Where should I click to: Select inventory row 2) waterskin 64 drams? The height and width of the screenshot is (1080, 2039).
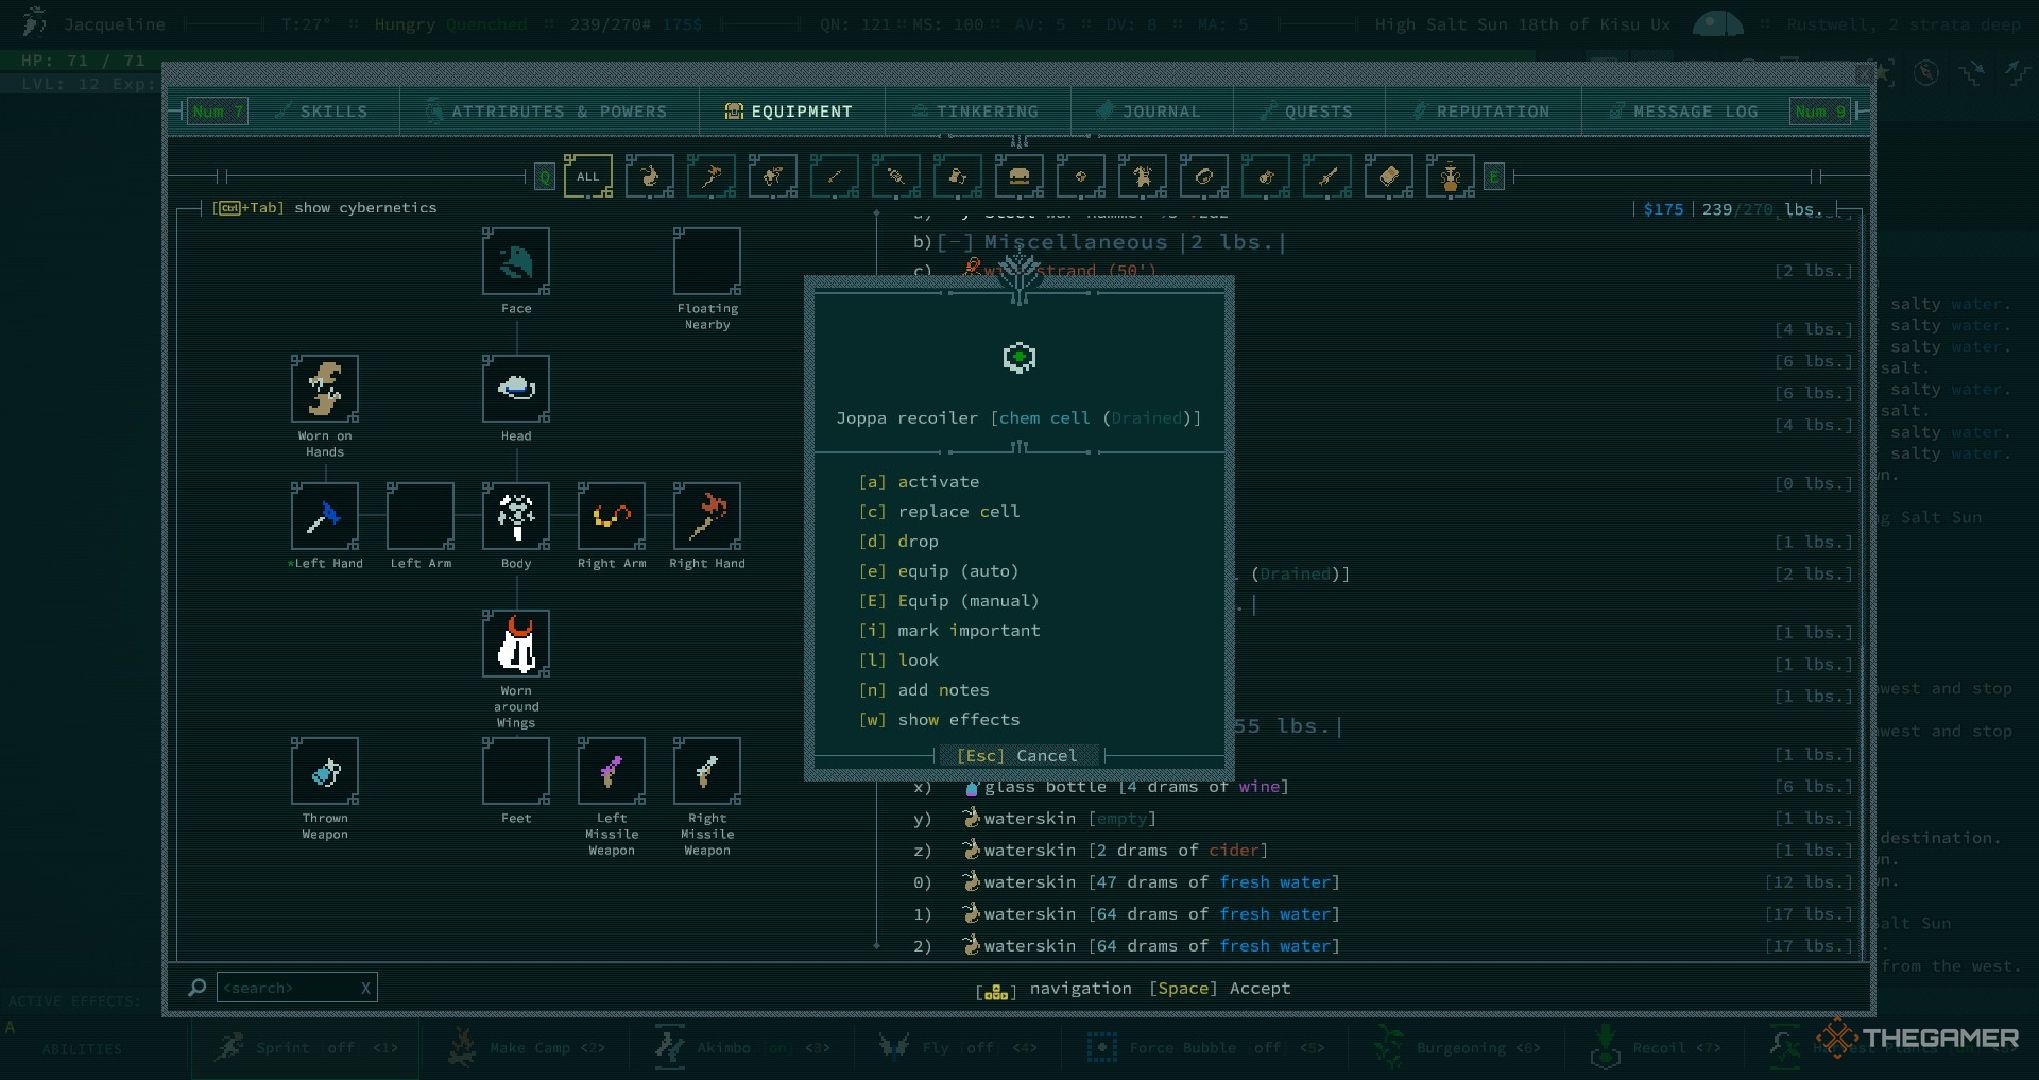(1383, 947)
